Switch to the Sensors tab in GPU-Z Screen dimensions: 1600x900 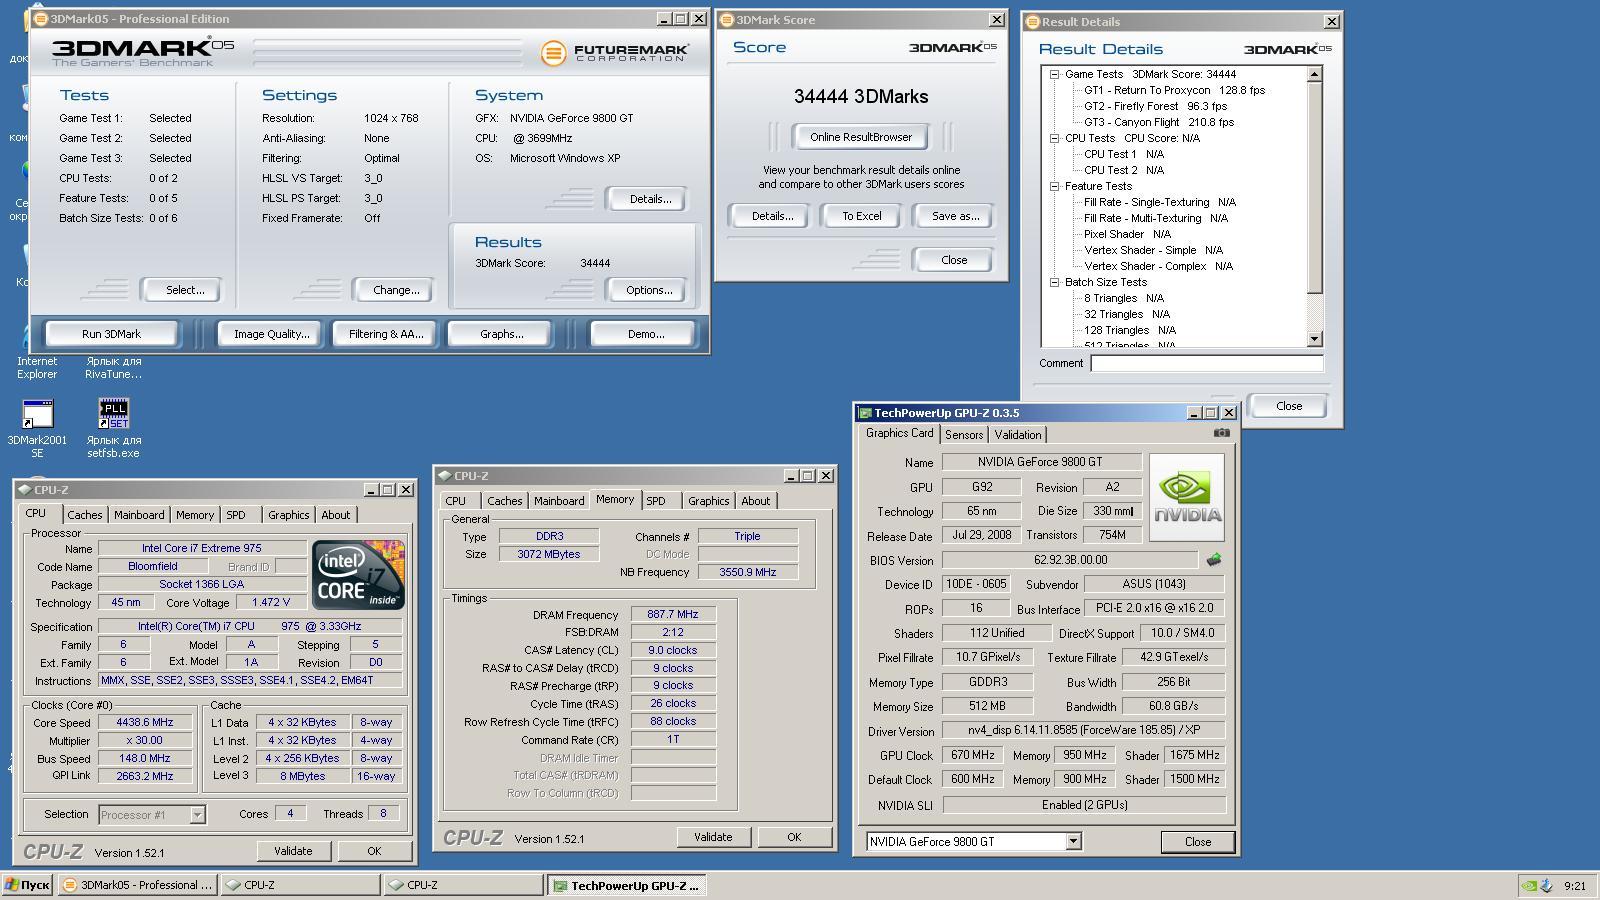tap(964, 435)
